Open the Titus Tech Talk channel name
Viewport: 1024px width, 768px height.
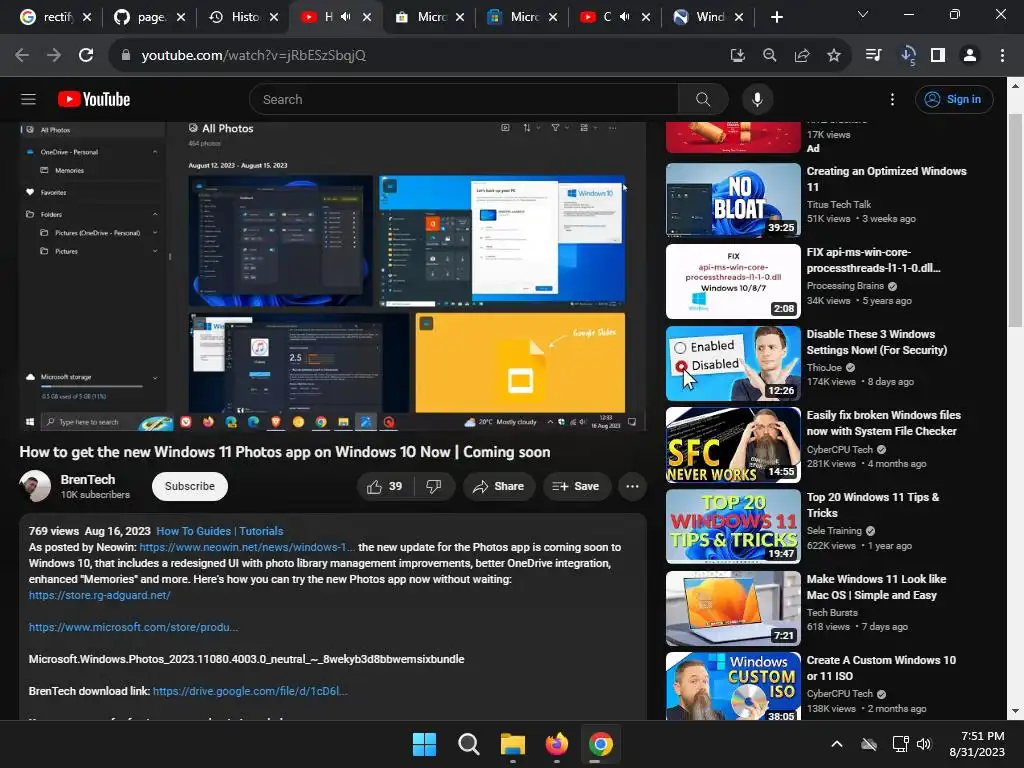pos(839,204)
